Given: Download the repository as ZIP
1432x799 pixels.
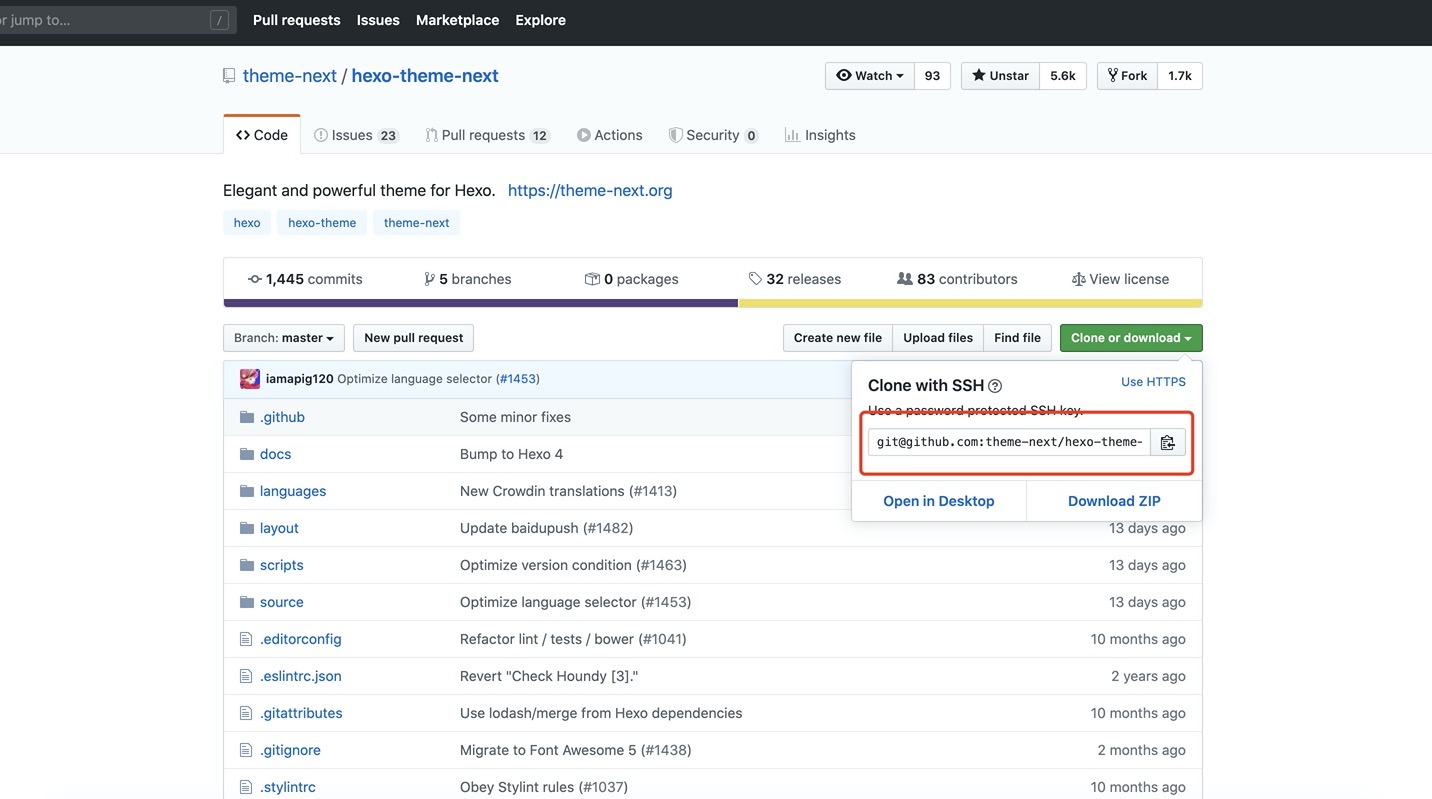Looking at the screenshot, I should [1113, 500].
